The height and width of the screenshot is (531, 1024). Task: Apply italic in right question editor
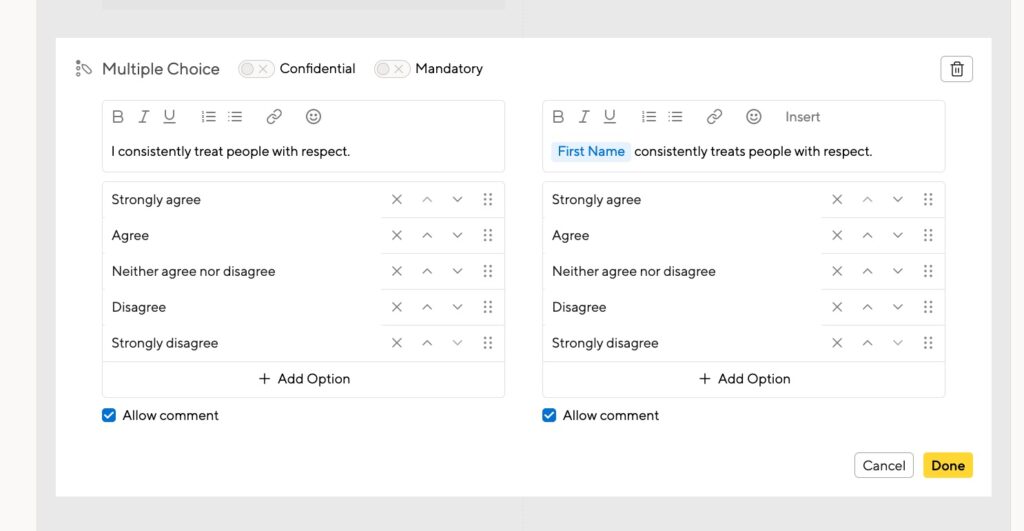pos(583,117)
